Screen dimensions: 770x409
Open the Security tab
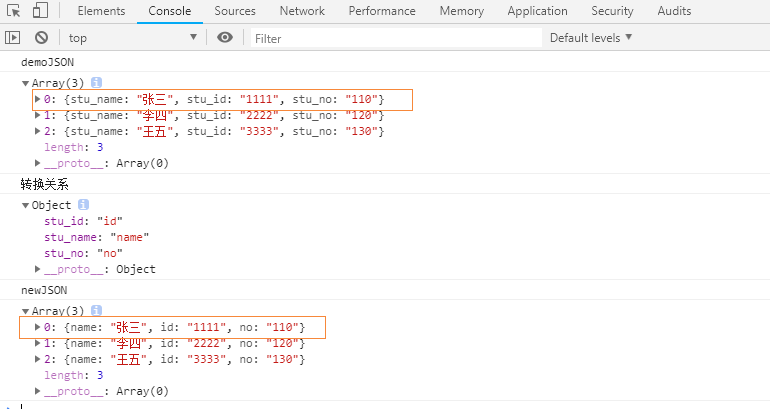pos(612,11)
